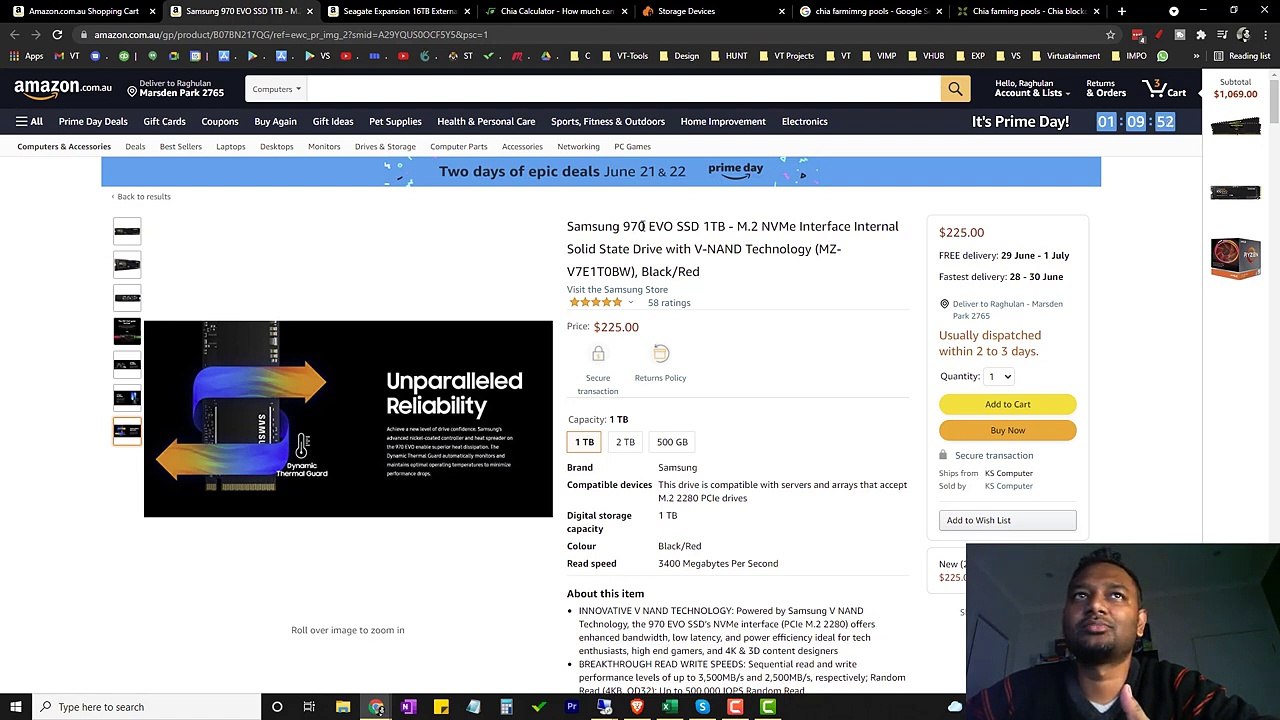Open OneNote from the taskbar
1280x720 pixels.
408,707
